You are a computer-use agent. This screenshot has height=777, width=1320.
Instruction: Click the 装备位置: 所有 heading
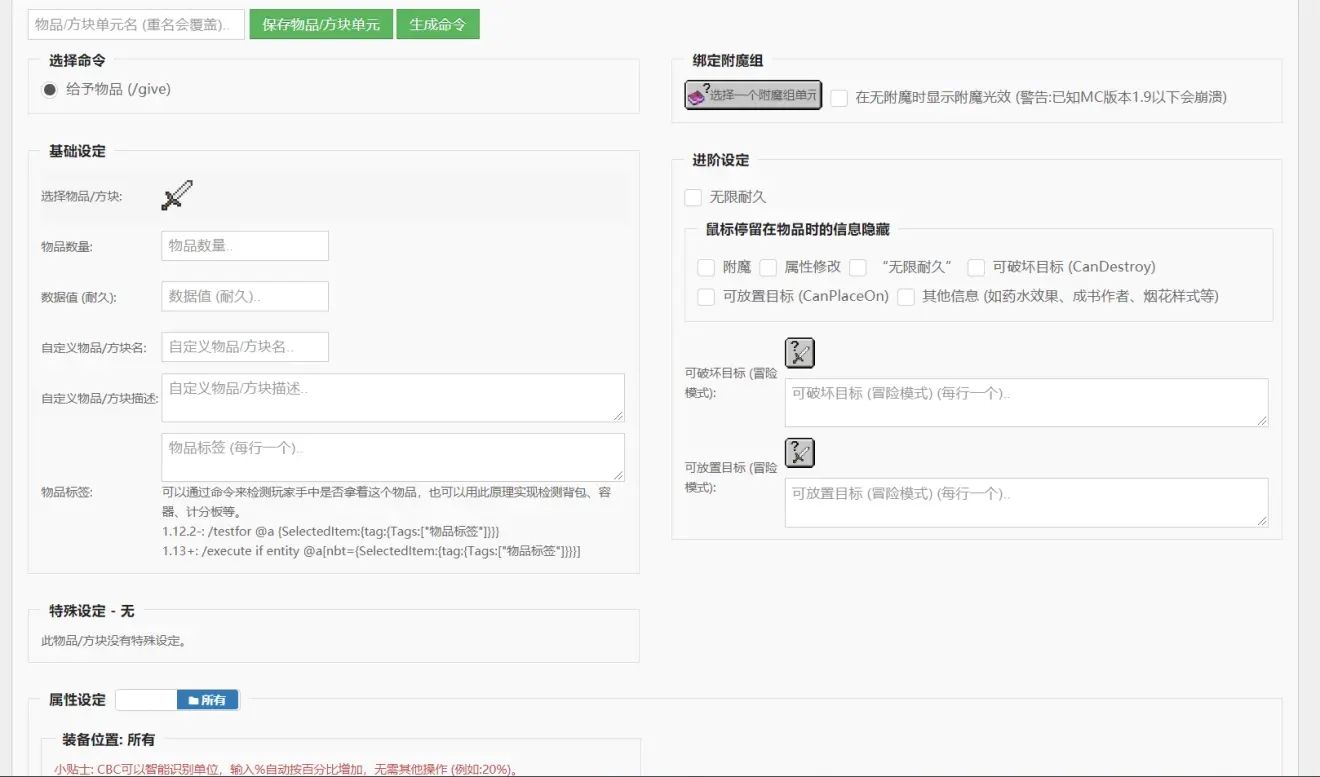(108, 740)
